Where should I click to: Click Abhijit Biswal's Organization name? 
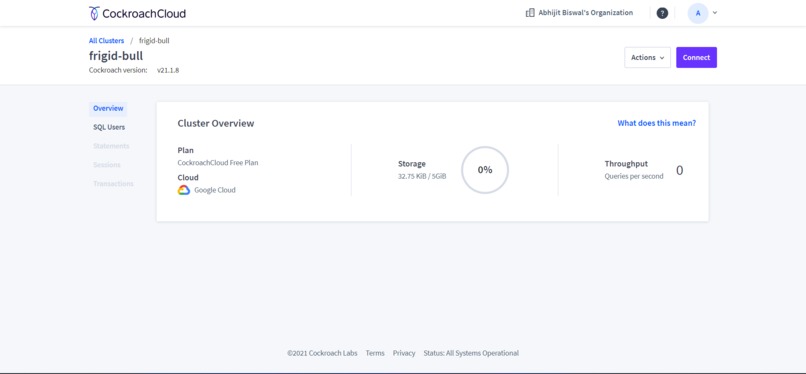pyautogui.click(x=585, y=13)
